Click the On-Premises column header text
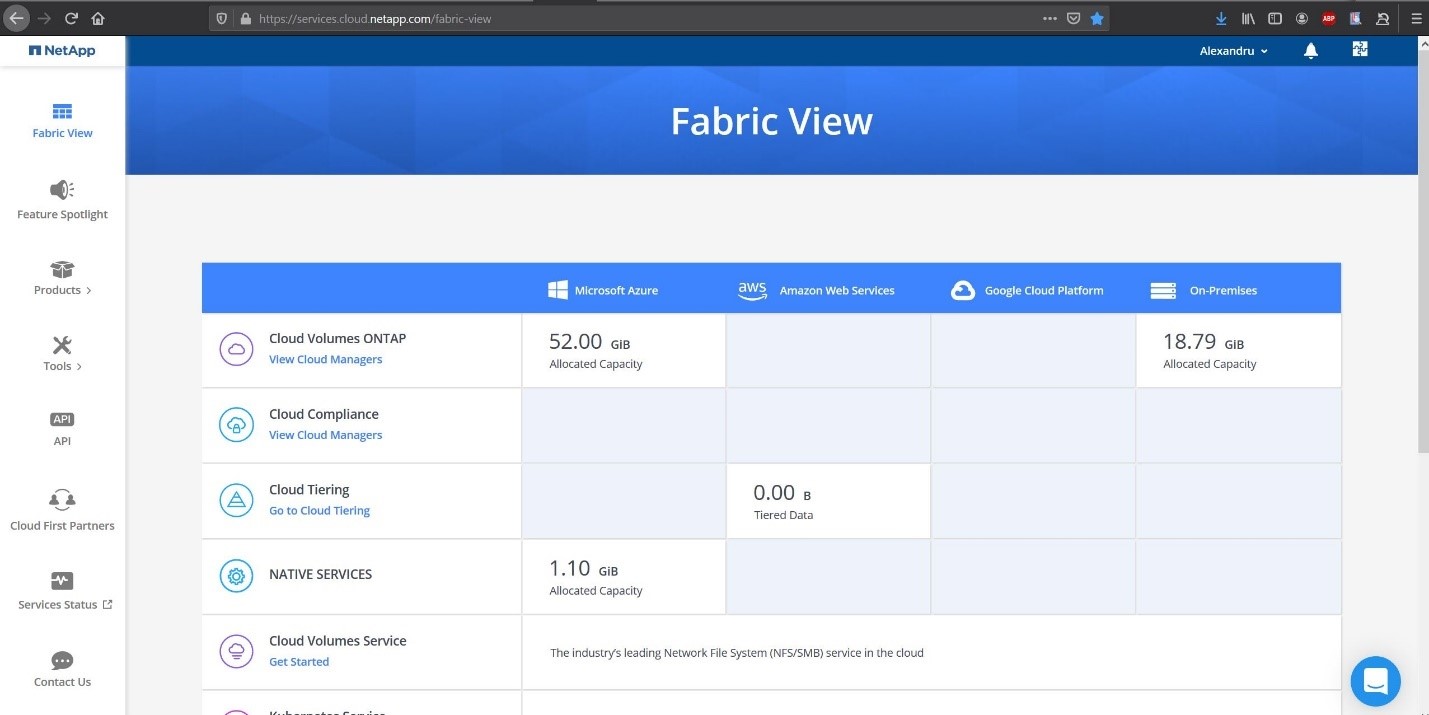Viewport: 1429px width, 715px height. [1223, 290]
